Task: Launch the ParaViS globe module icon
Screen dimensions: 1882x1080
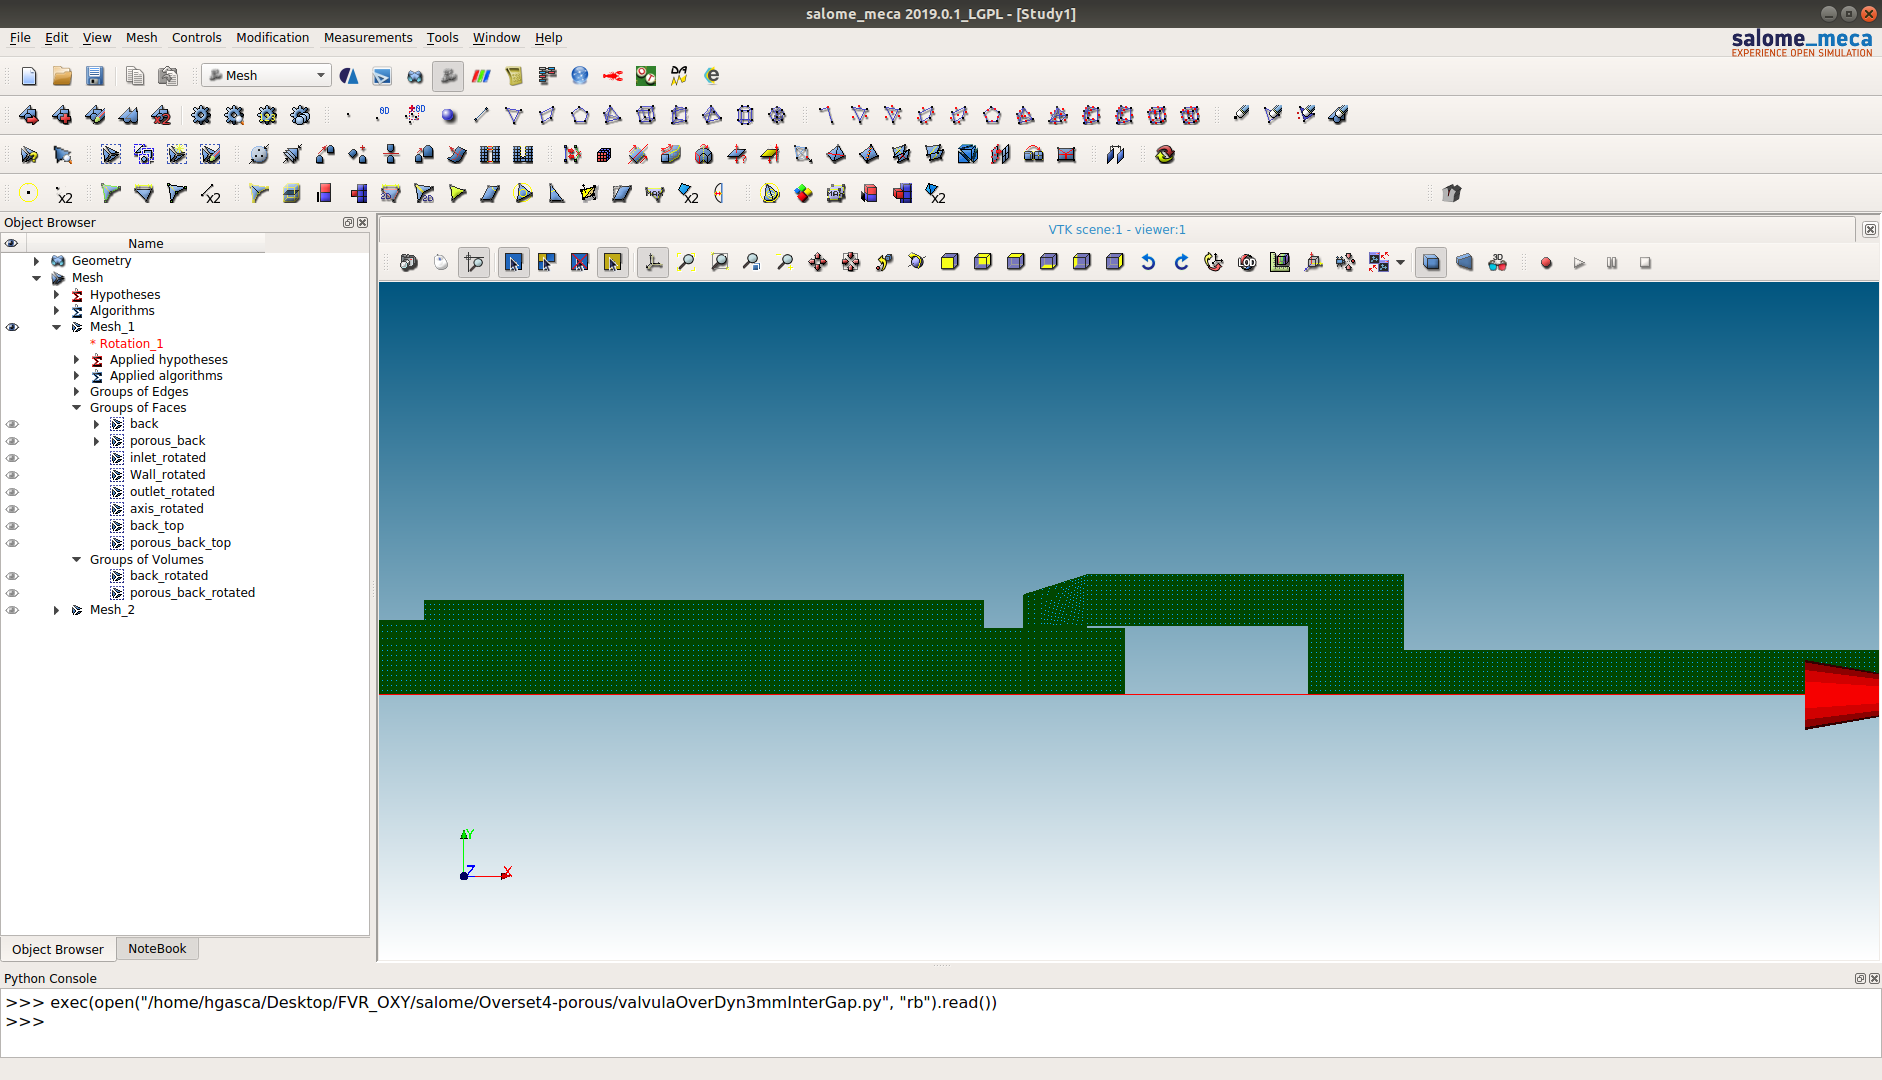Action: (580, 76)
